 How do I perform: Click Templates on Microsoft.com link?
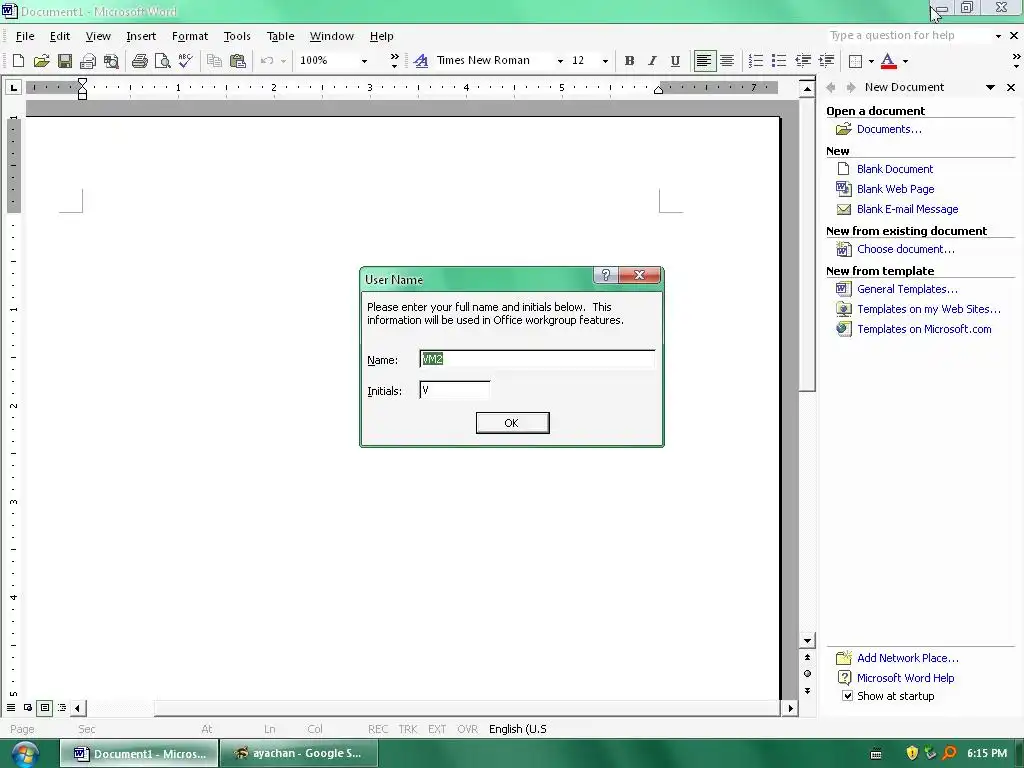[924, 329]
